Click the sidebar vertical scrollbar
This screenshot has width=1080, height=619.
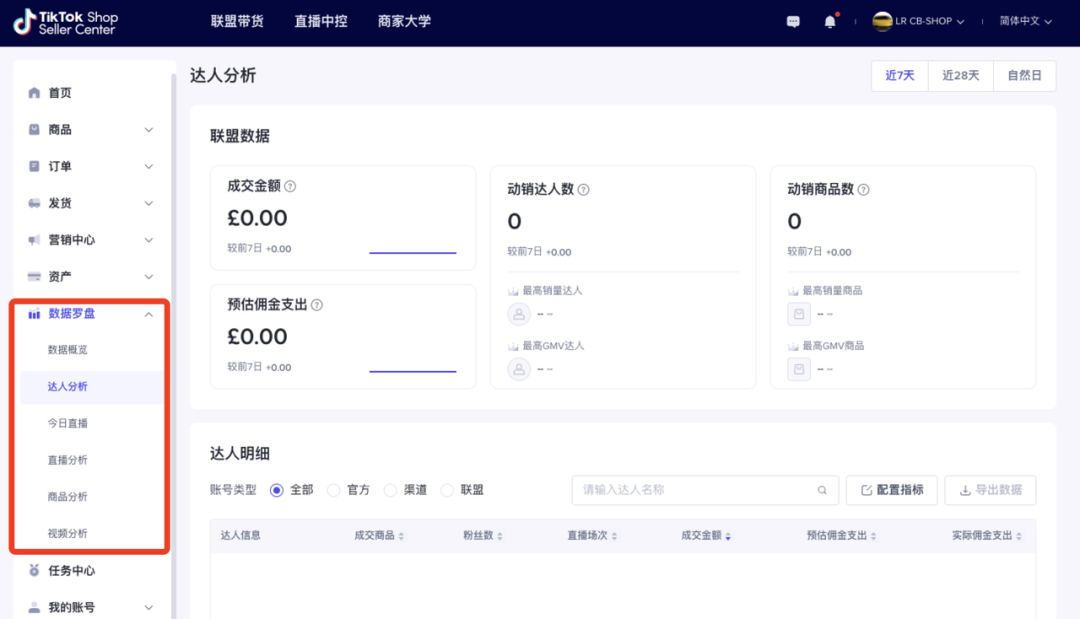(174, 344)
